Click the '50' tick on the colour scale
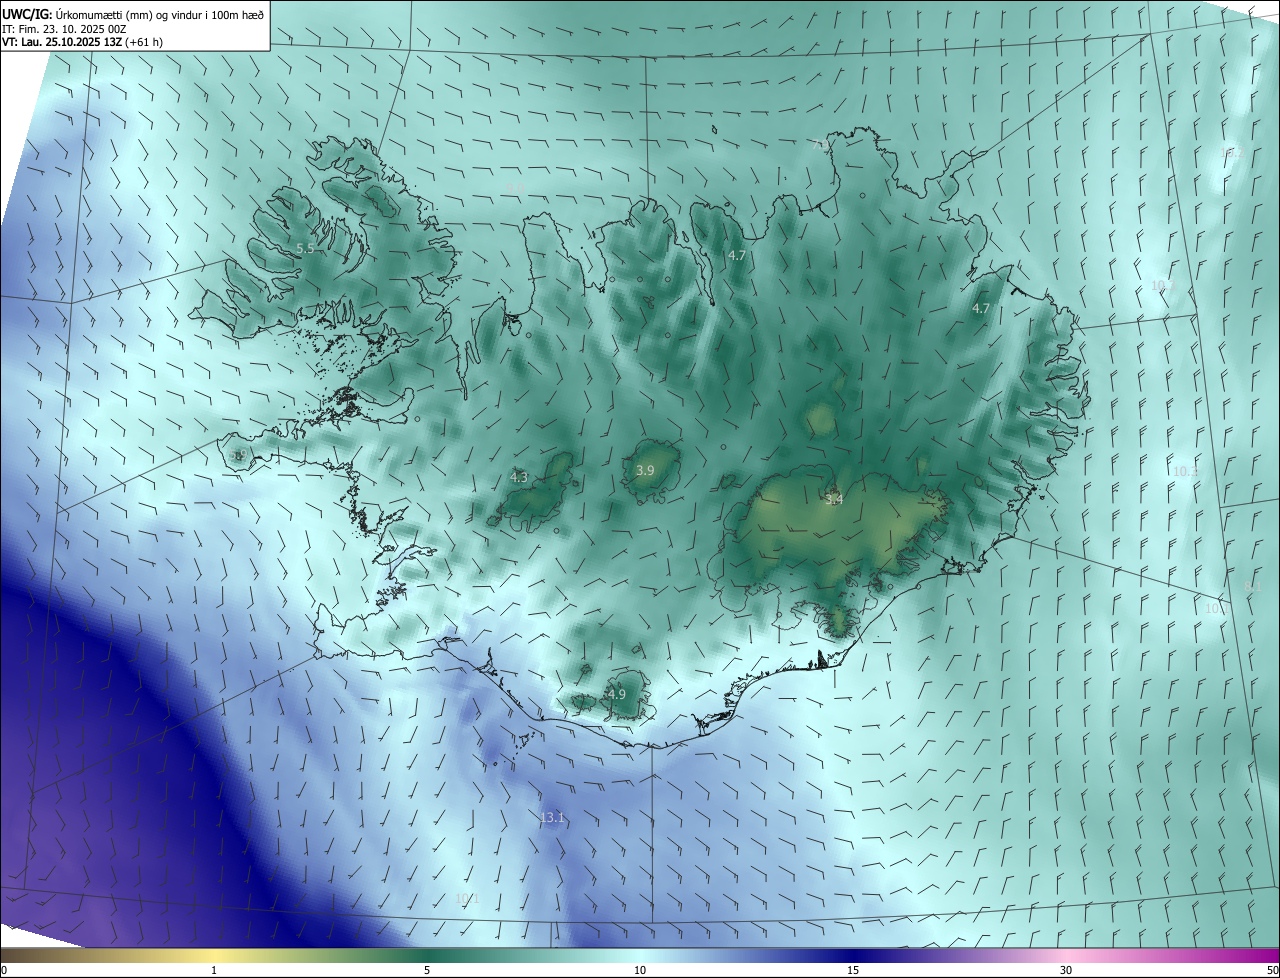1280x978 pixels. click(1272, 970)
